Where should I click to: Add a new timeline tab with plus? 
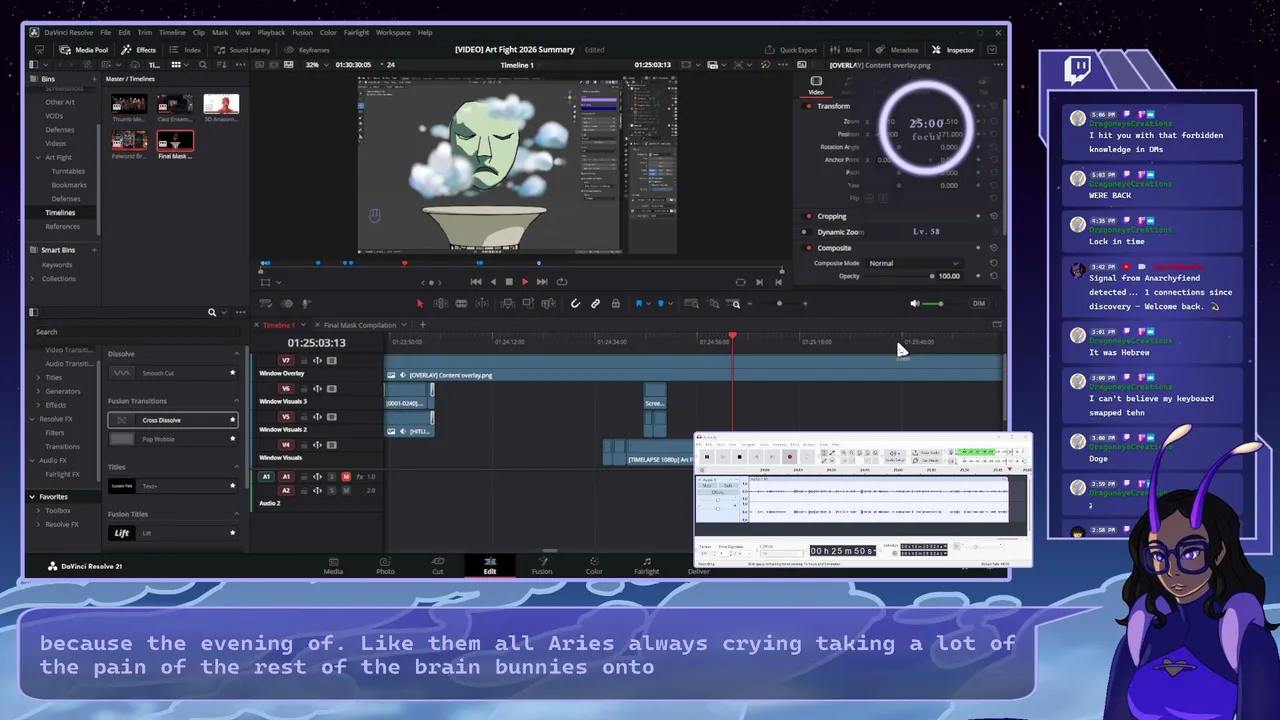(x=422, y=325)
